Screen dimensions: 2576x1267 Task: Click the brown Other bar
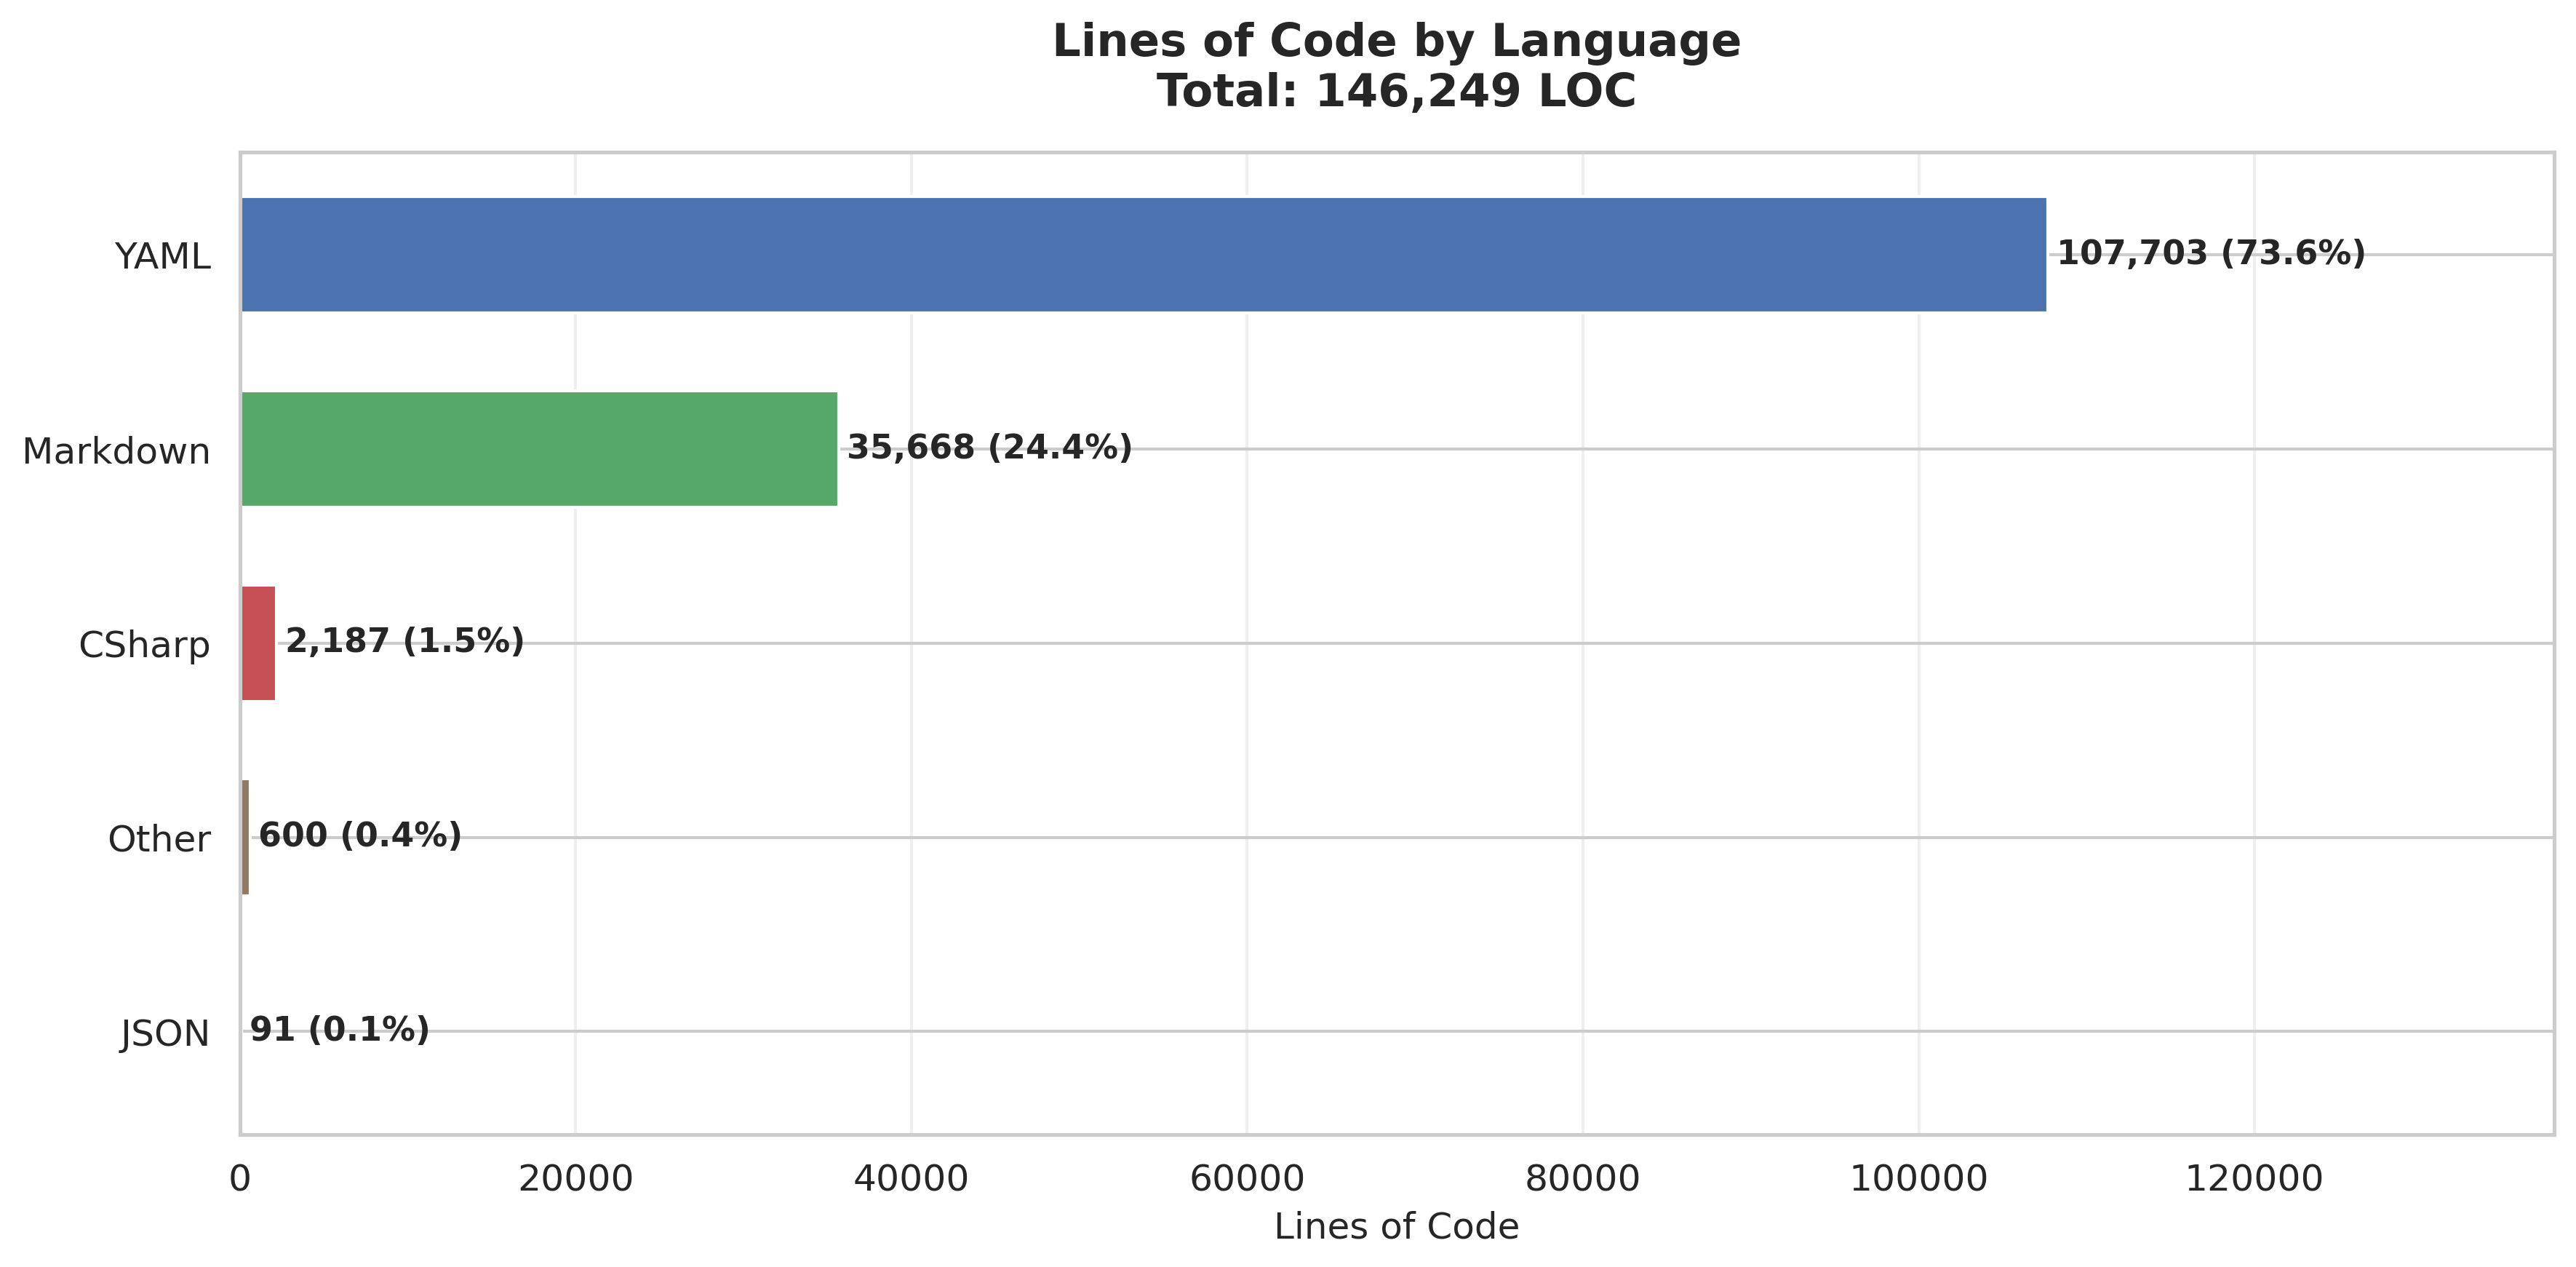click(245, 837)
